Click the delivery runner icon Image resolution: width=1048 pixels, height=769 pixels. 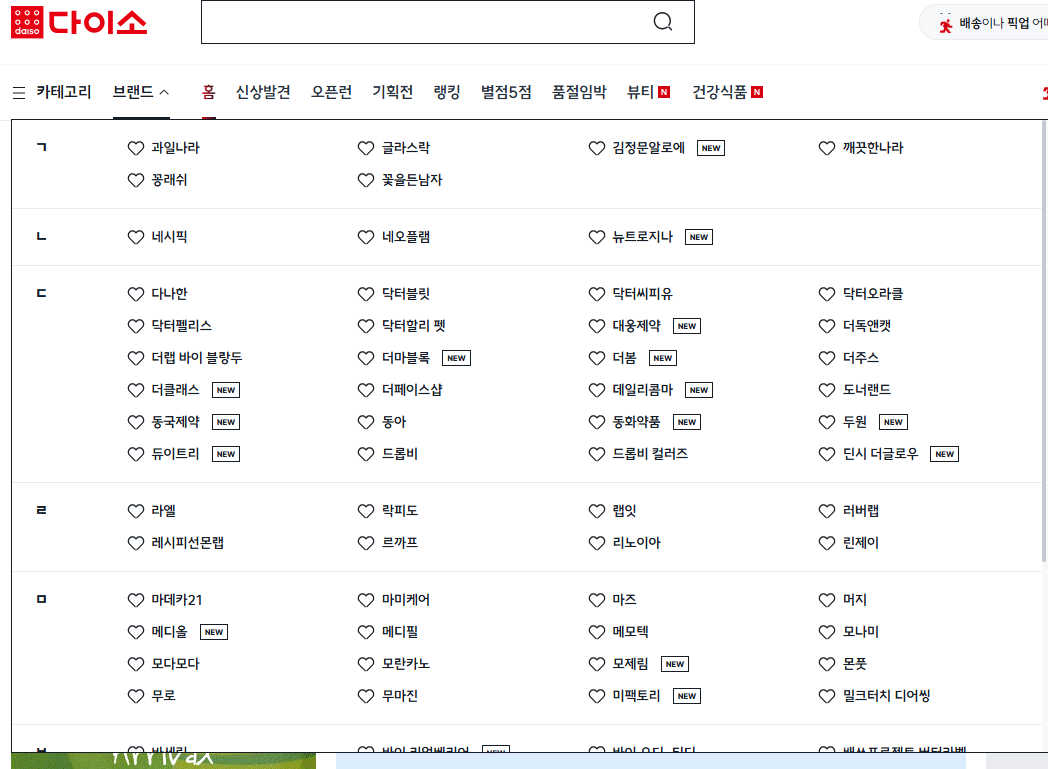click(x=945, y=23)
